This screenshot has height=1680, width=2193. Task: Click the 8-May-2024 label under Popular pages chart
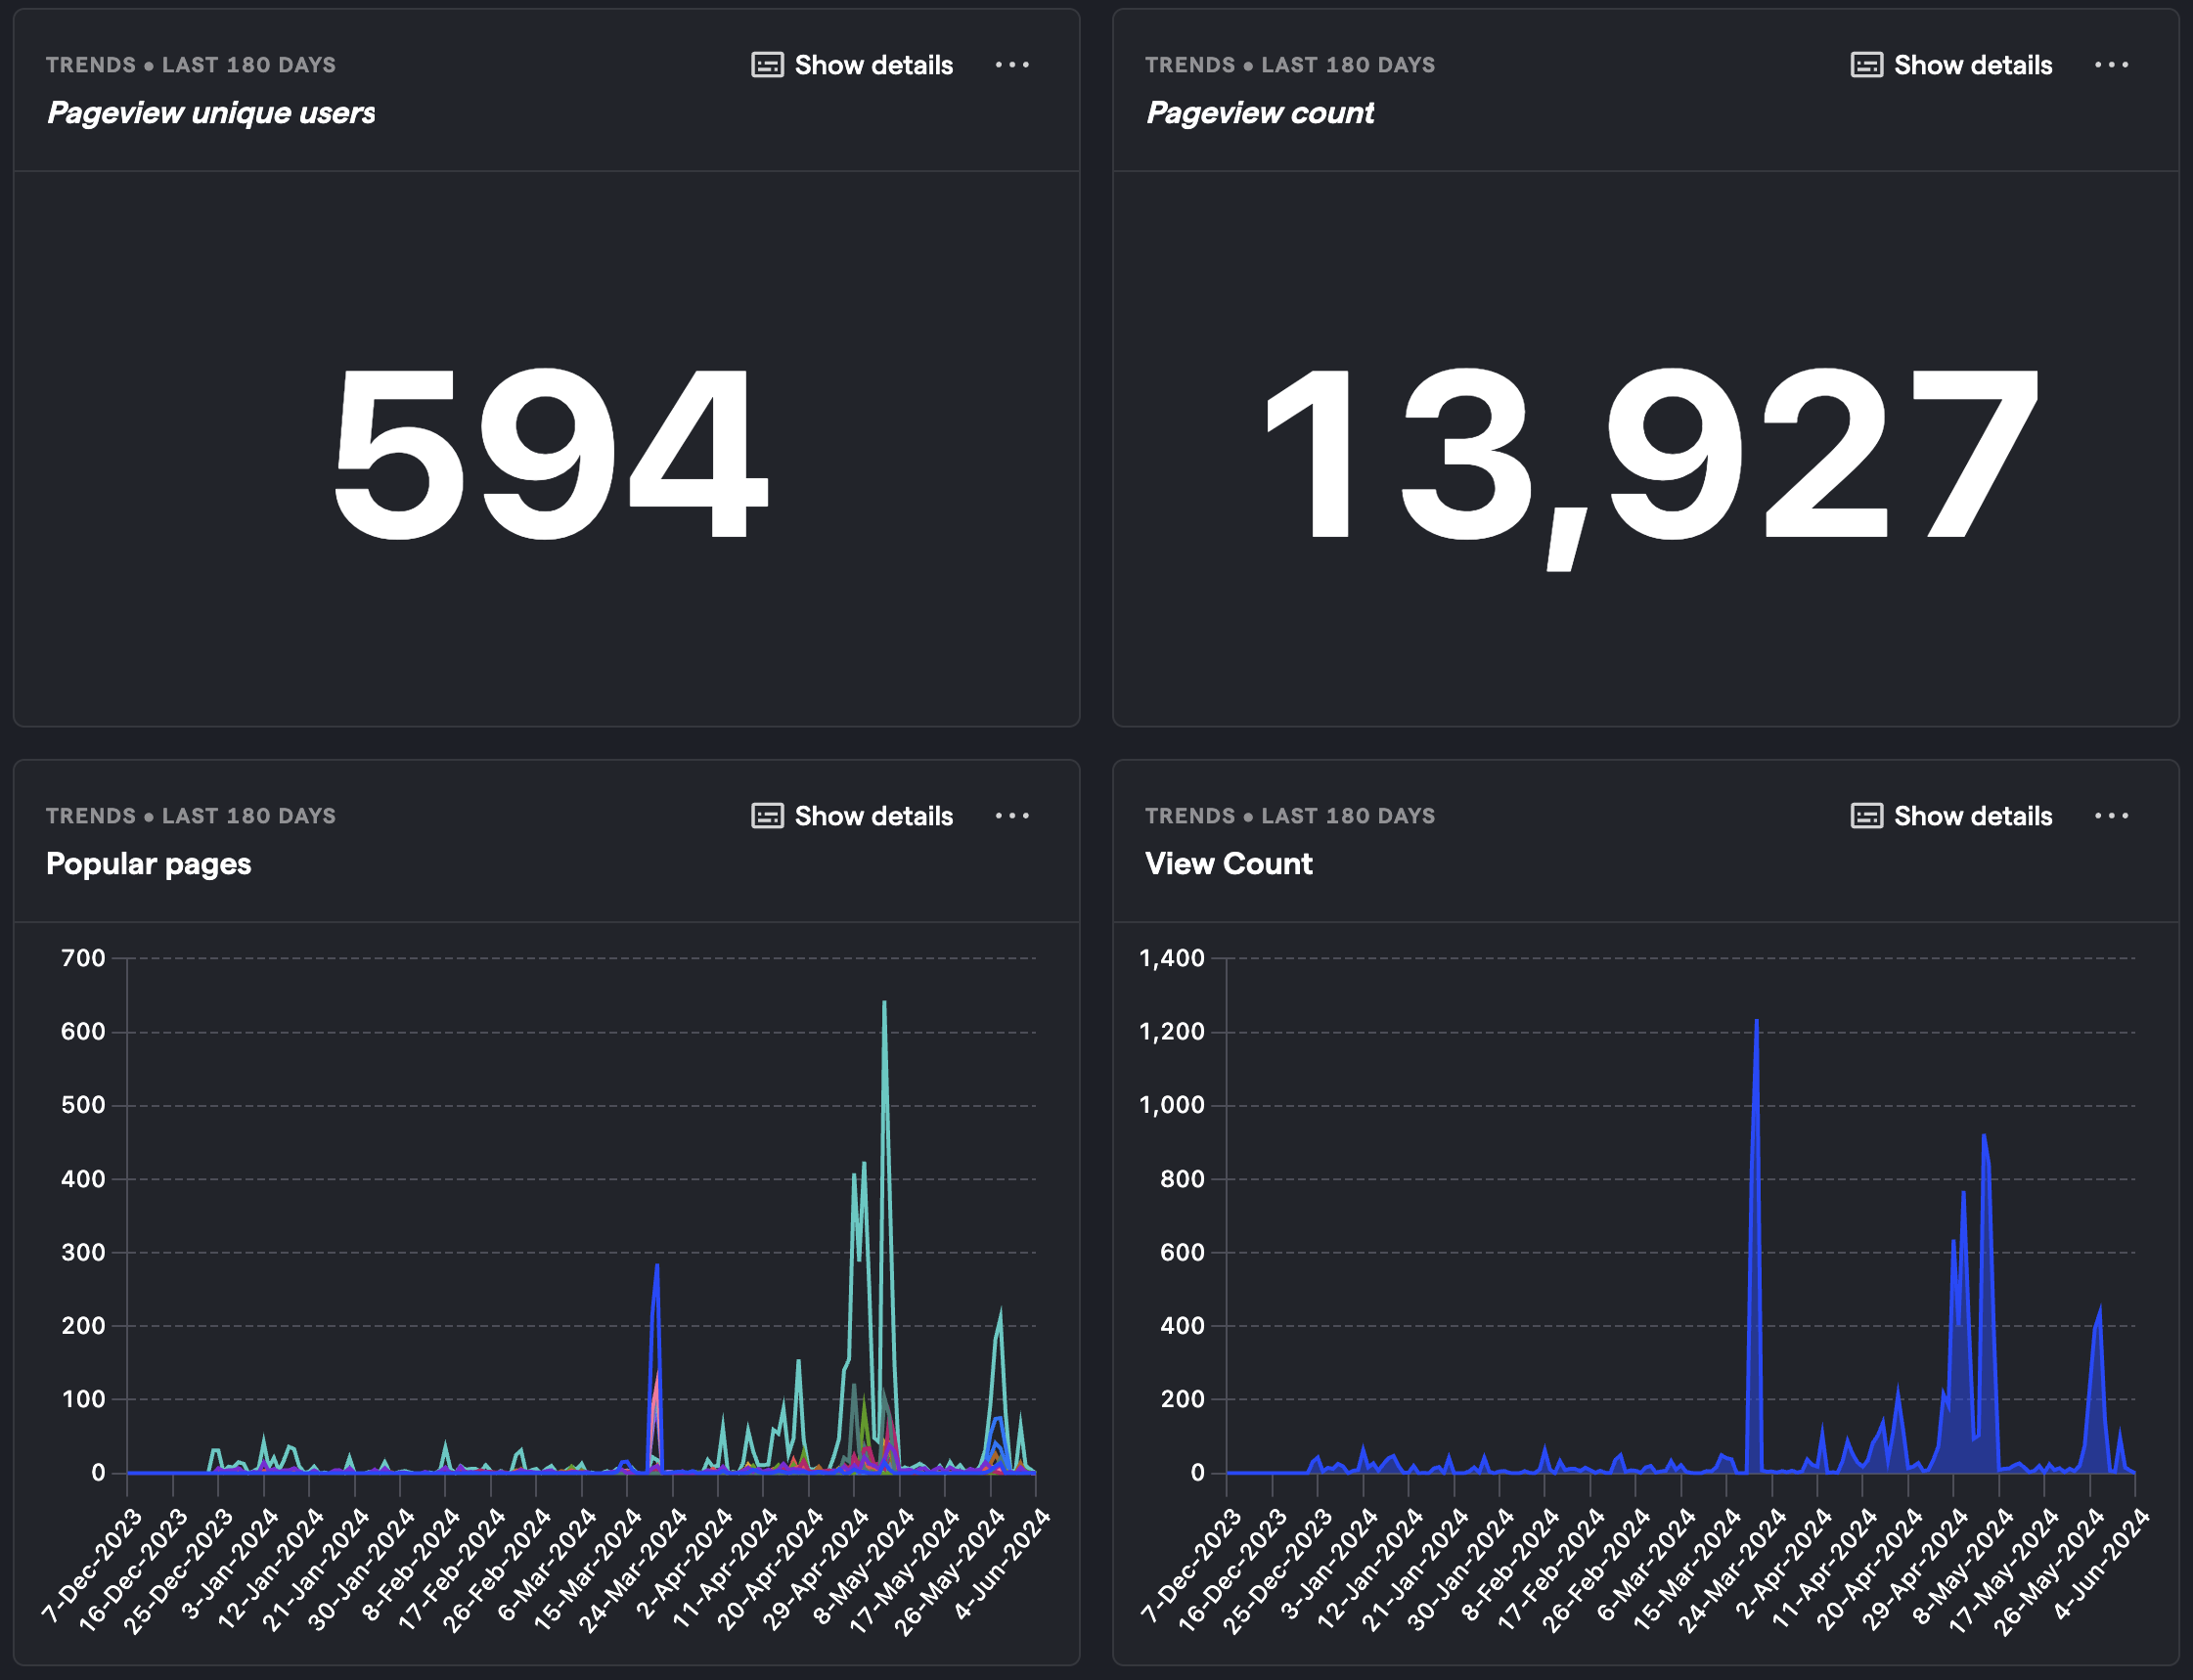point(864,1566)
